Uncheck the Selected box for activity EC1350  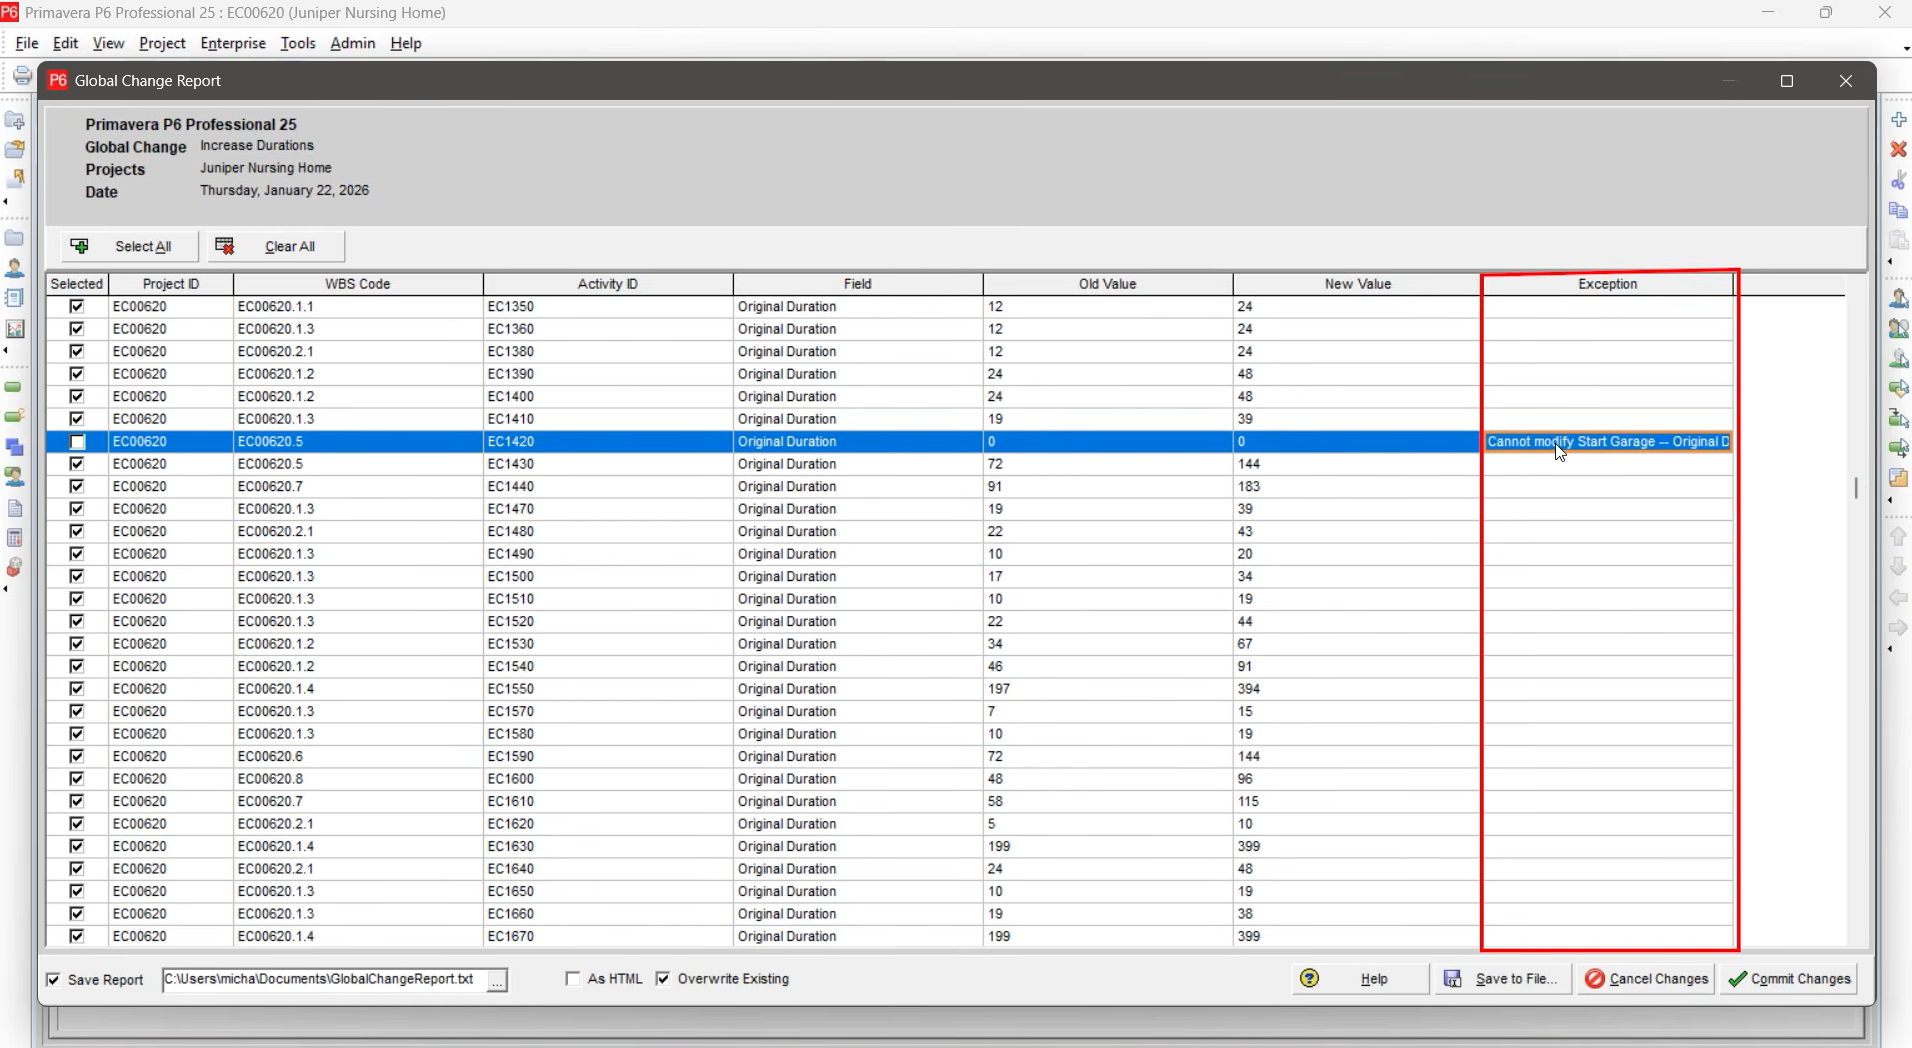pos(77,307)
